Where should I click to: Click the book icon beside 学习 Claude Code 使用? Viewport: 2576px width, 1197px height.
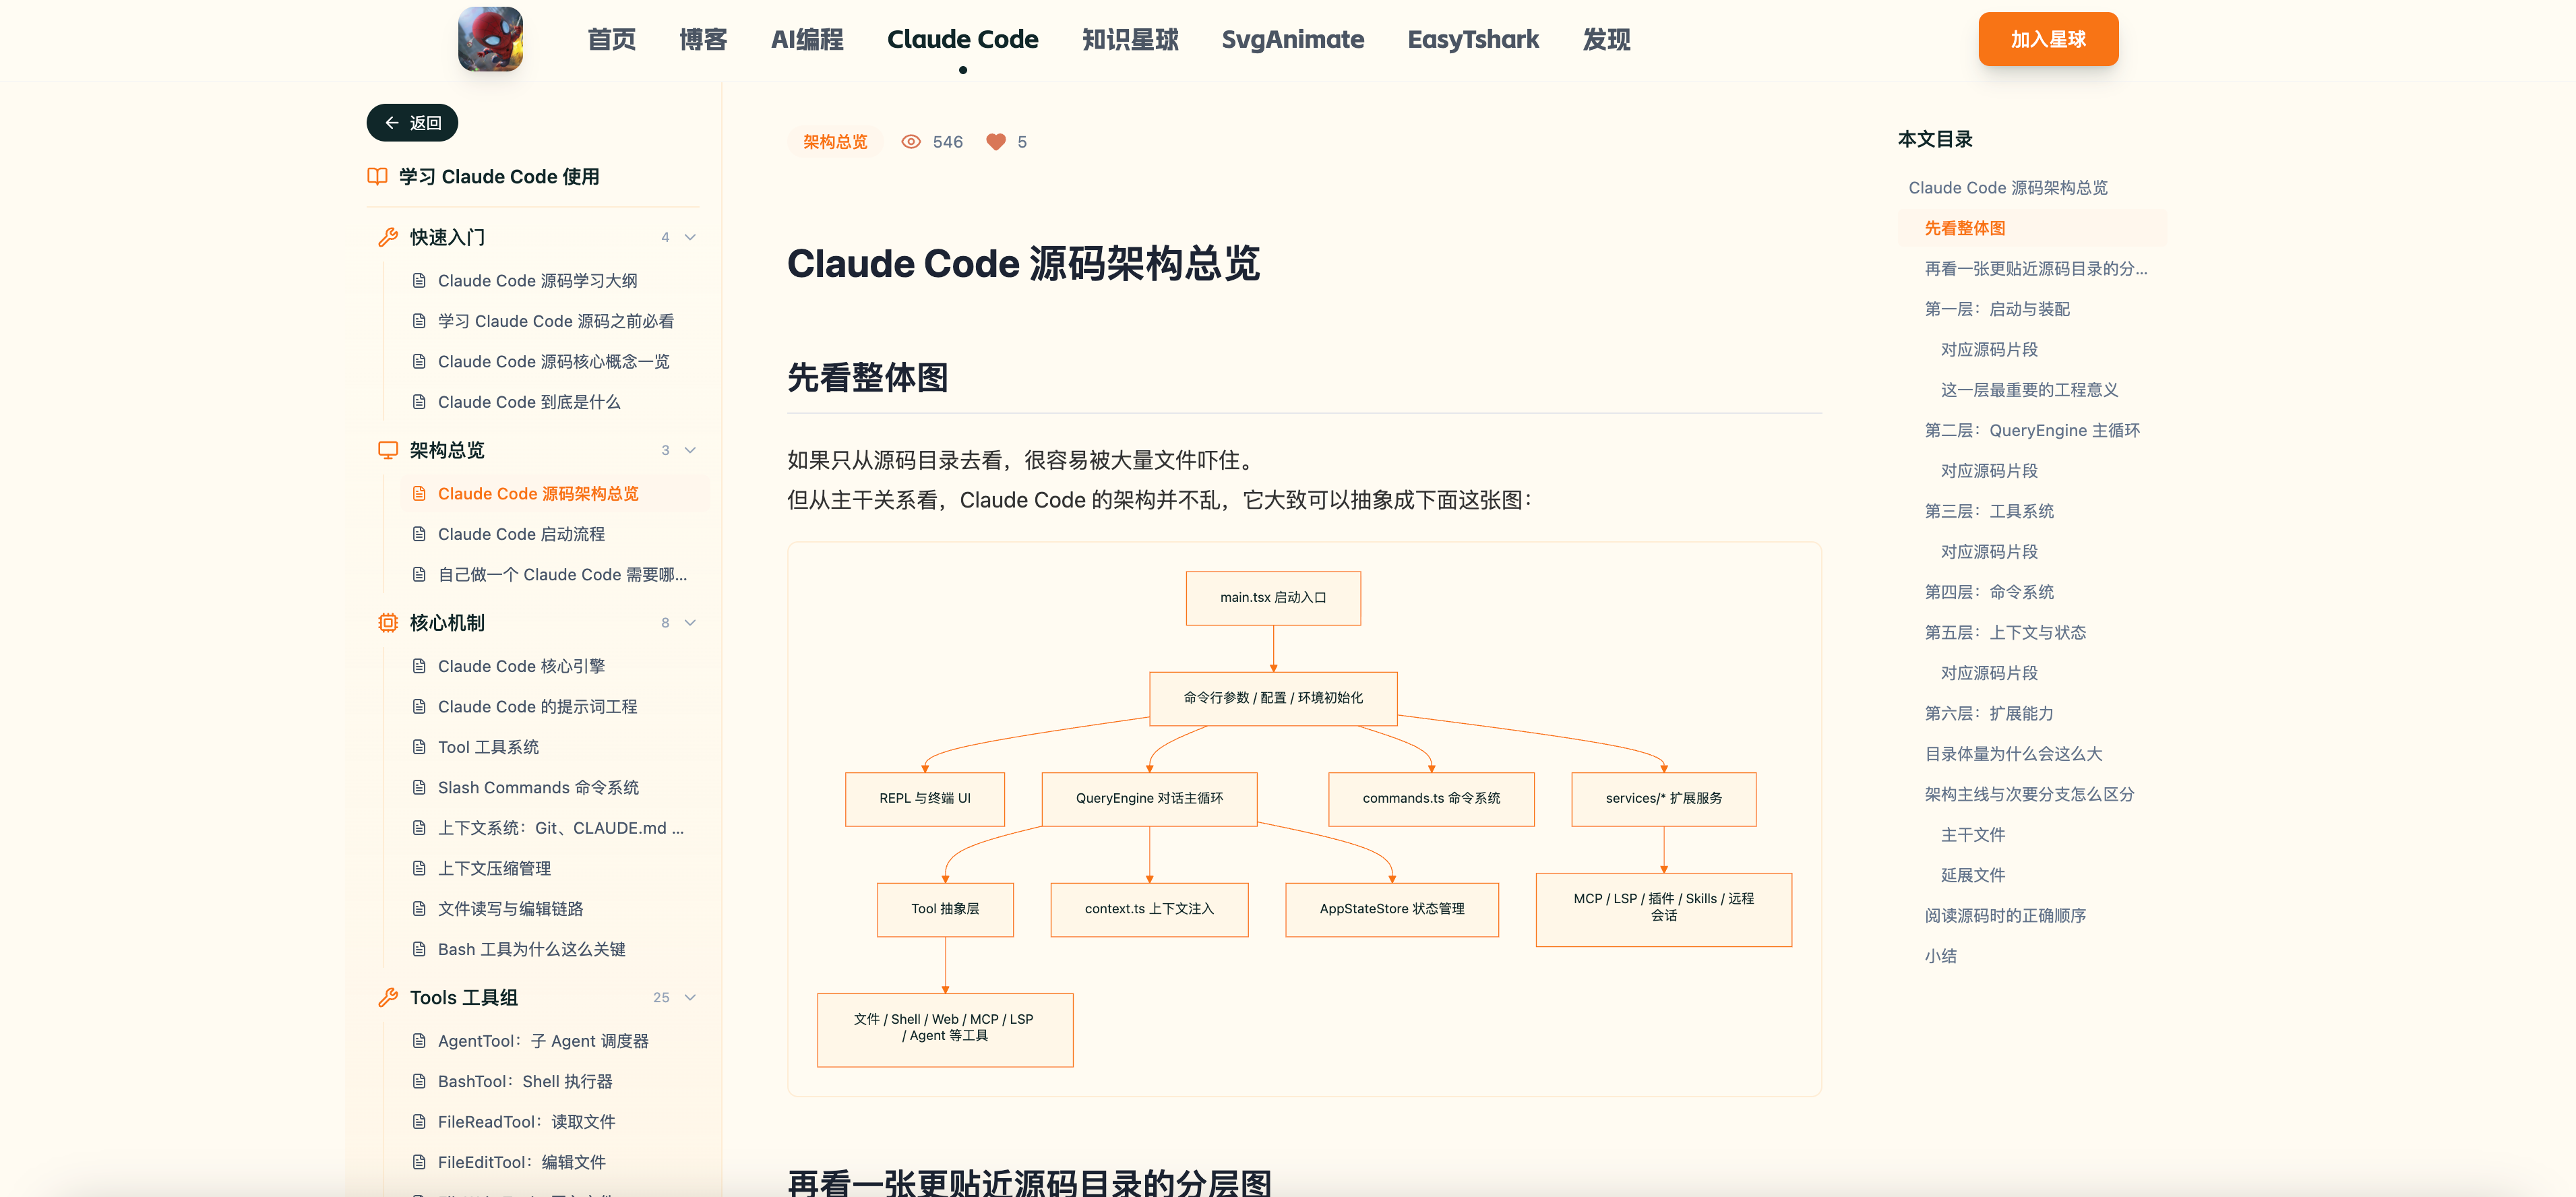tap(377, 177)
